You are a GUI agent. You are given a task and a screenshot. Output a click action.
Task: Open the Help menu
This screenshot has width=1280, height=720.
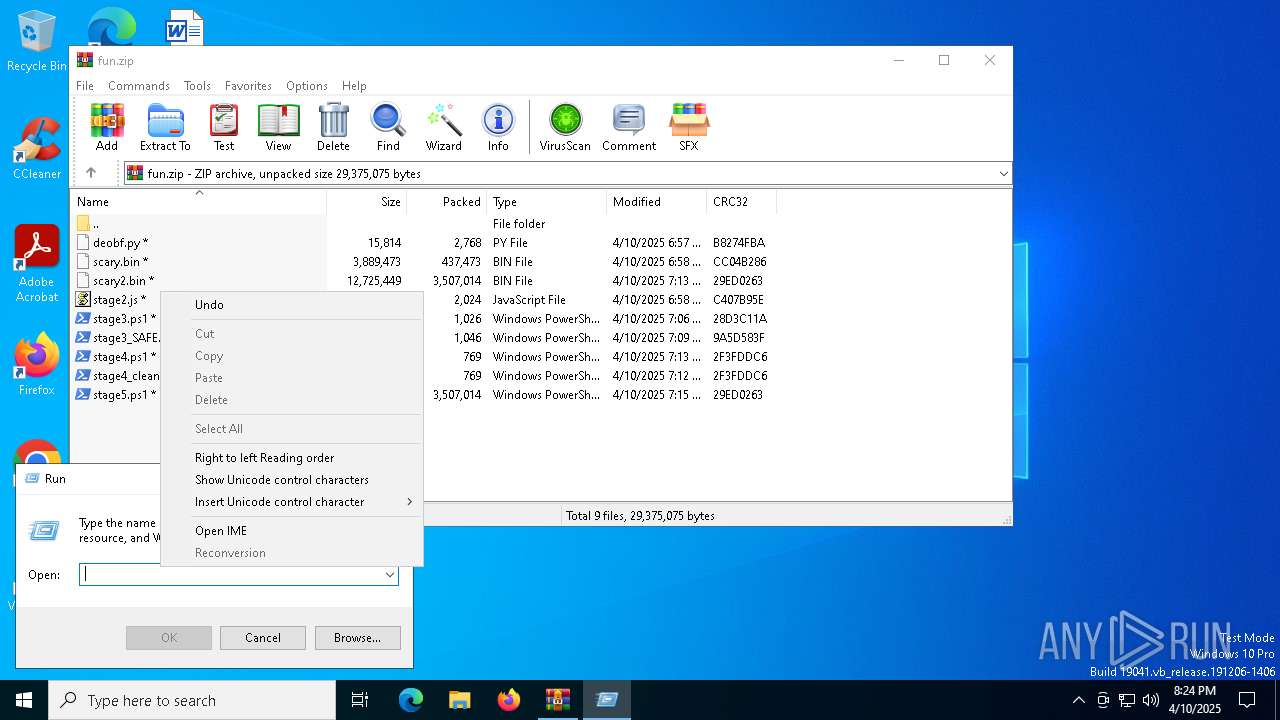[354, 86]
